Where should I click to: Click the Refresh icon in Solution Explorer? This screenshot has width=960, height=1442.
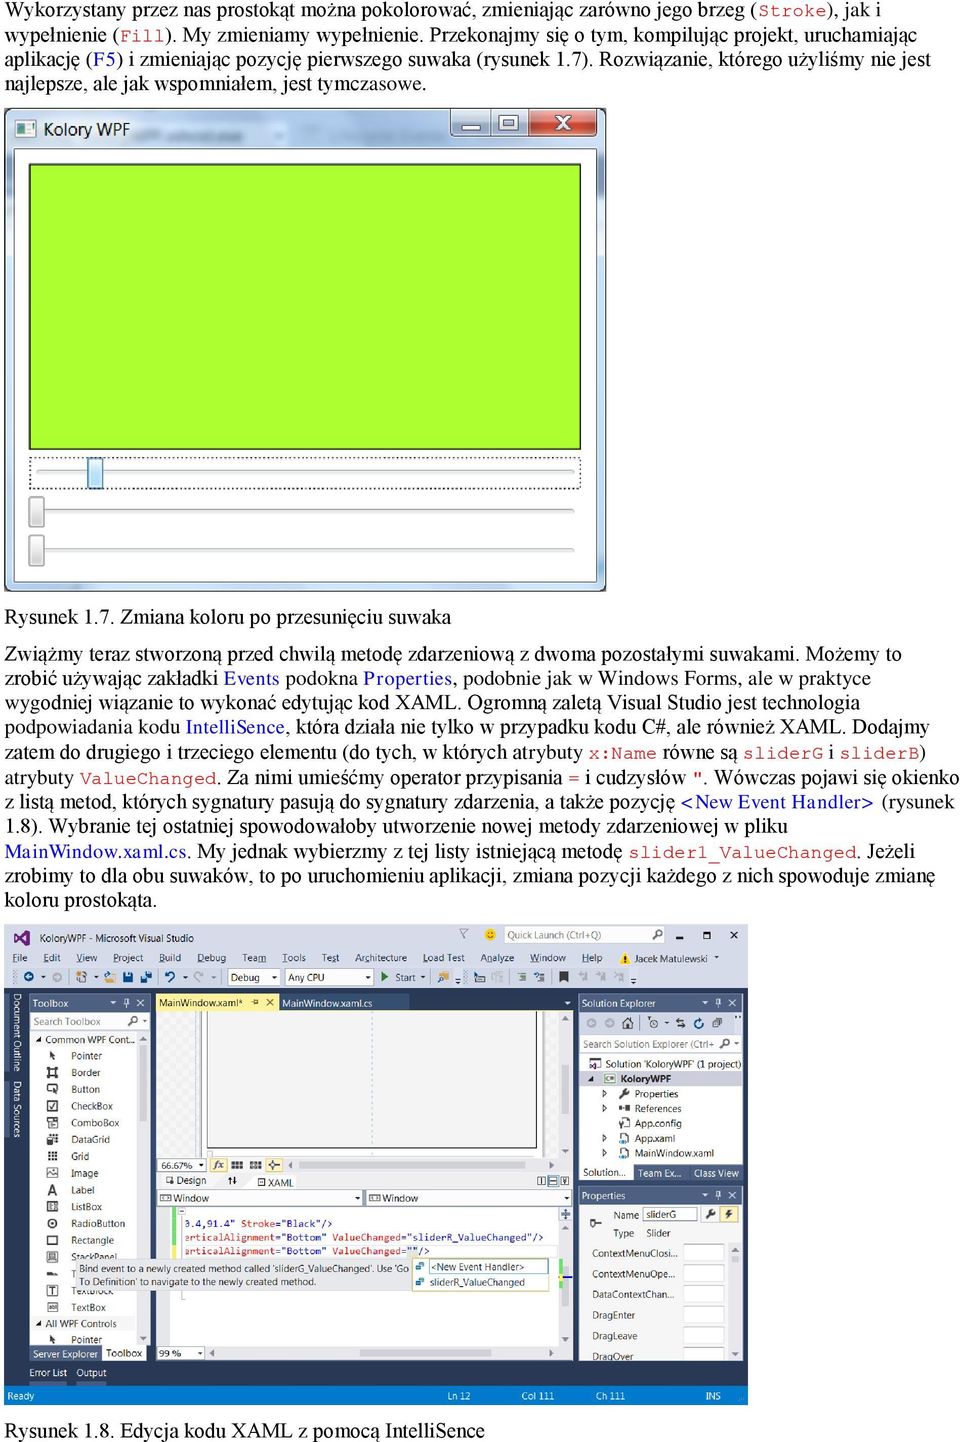pos(699,1023)
